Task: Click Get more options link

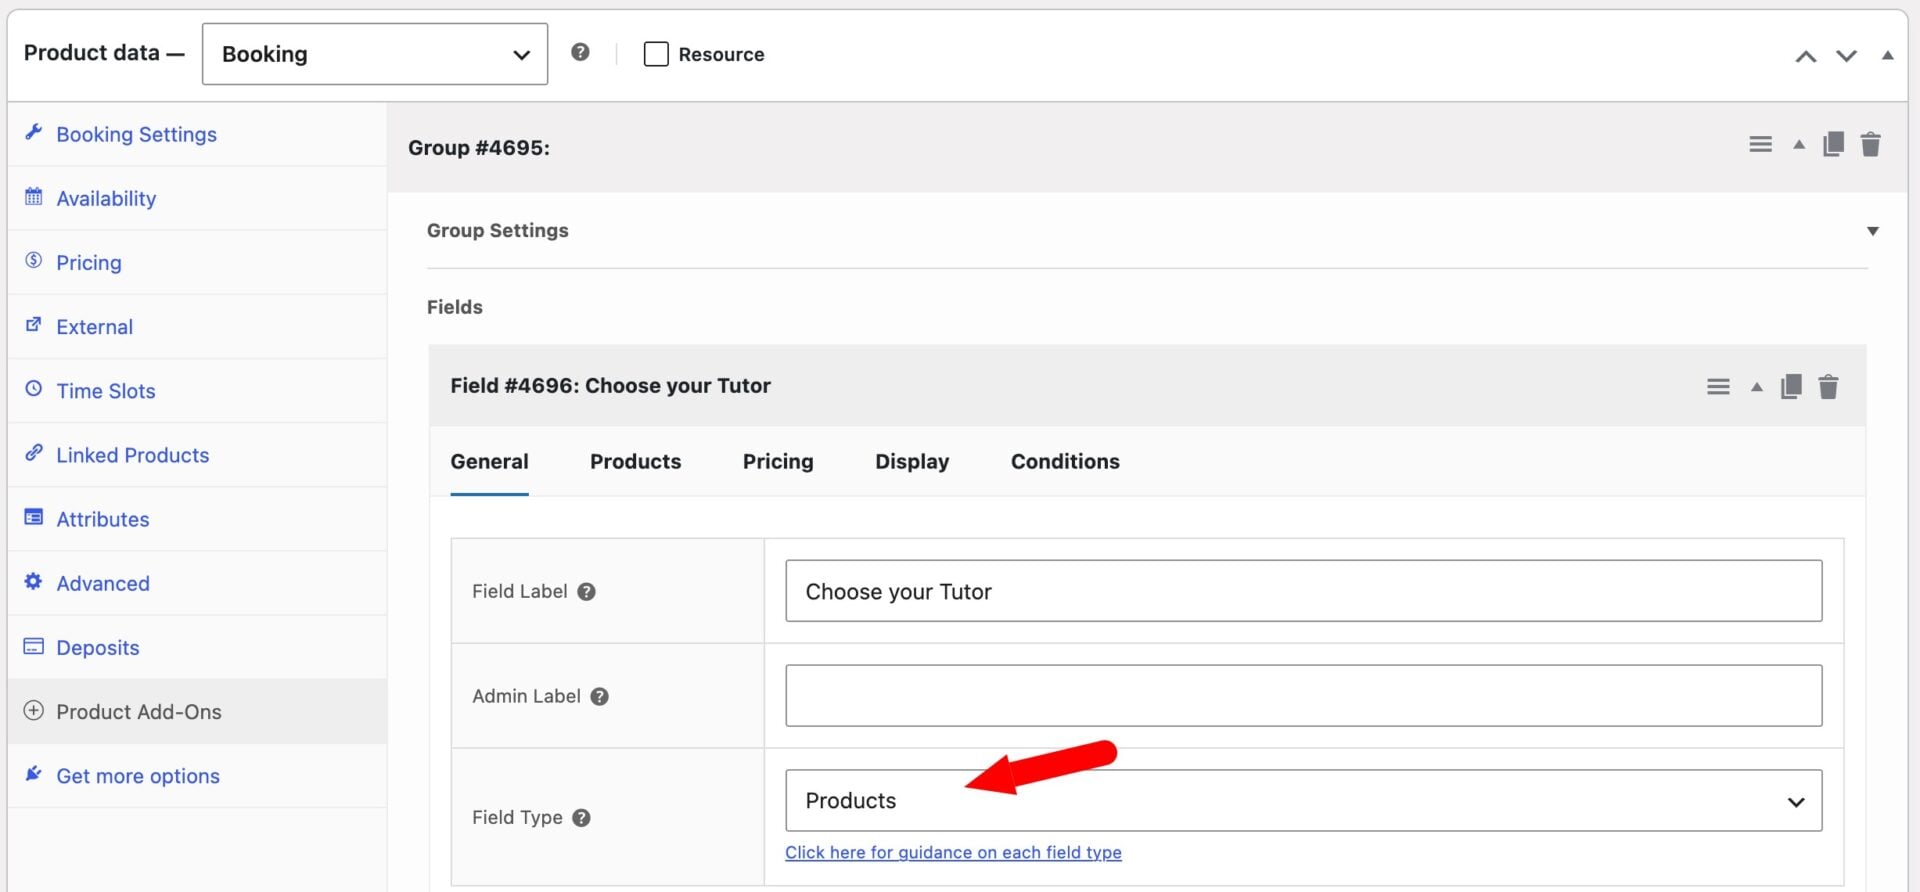Action: [138, 775]
